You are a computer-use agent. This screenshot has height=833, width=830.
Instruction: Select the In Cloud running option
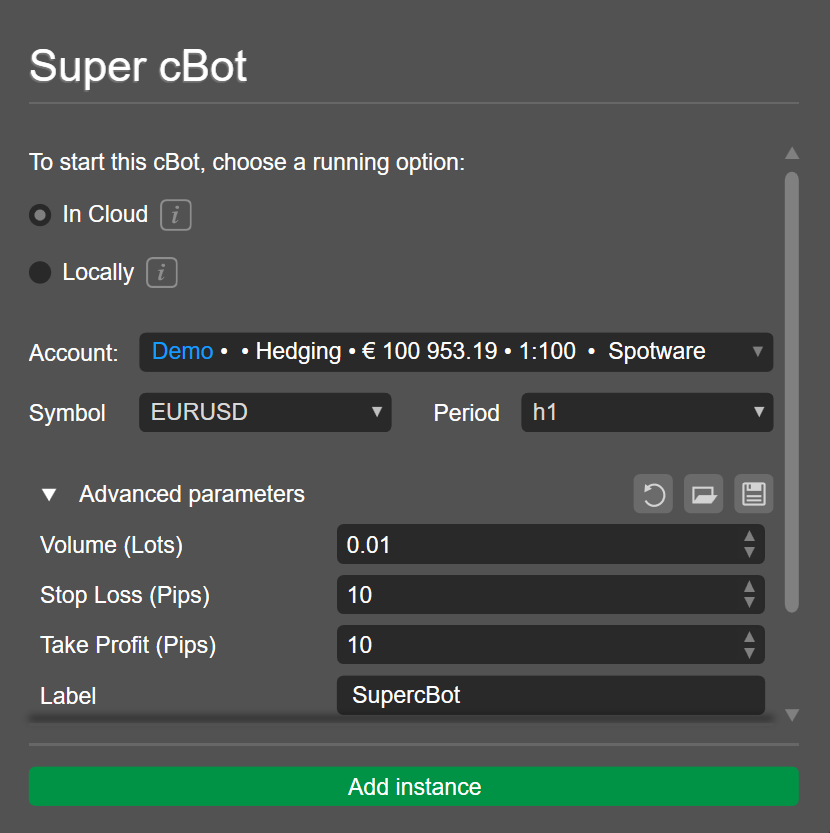click(38, 214)
